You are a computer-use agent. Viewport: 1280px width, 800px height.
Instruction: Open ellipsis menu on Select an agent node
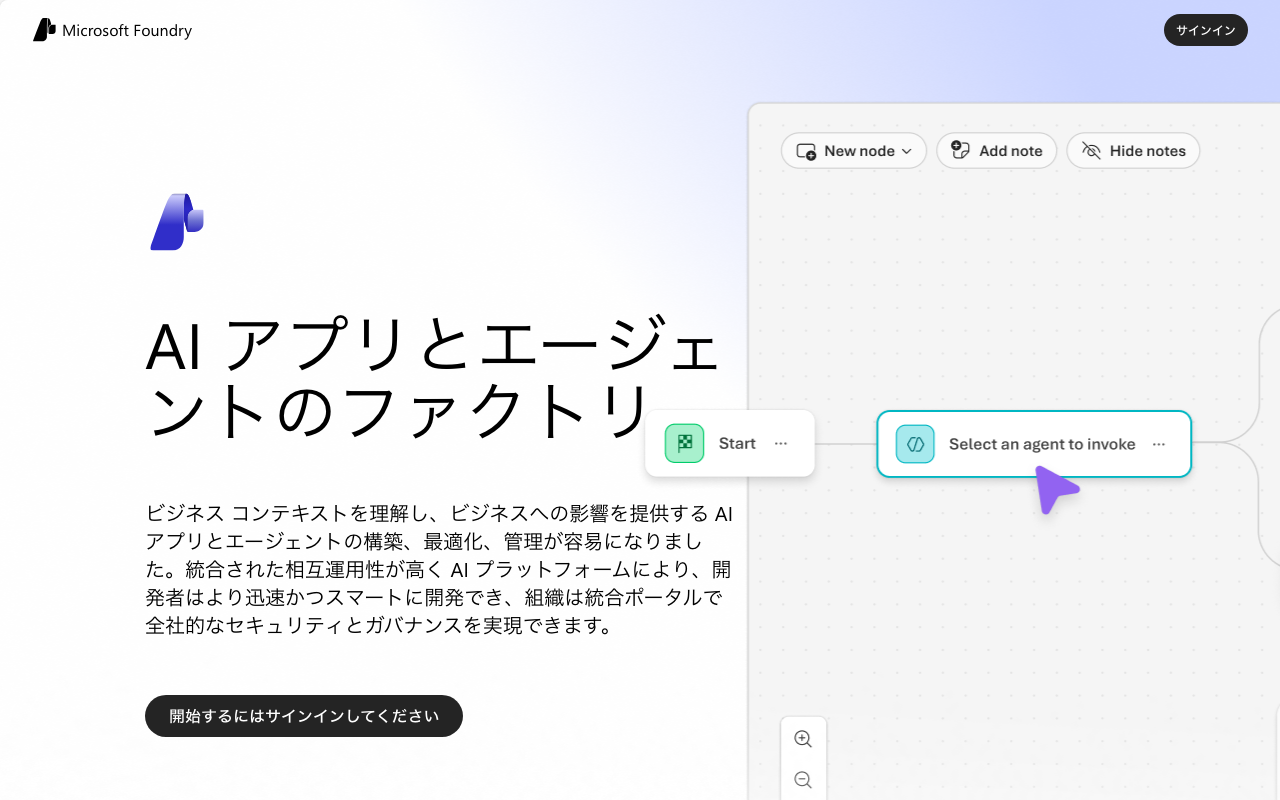[1159, 444]
